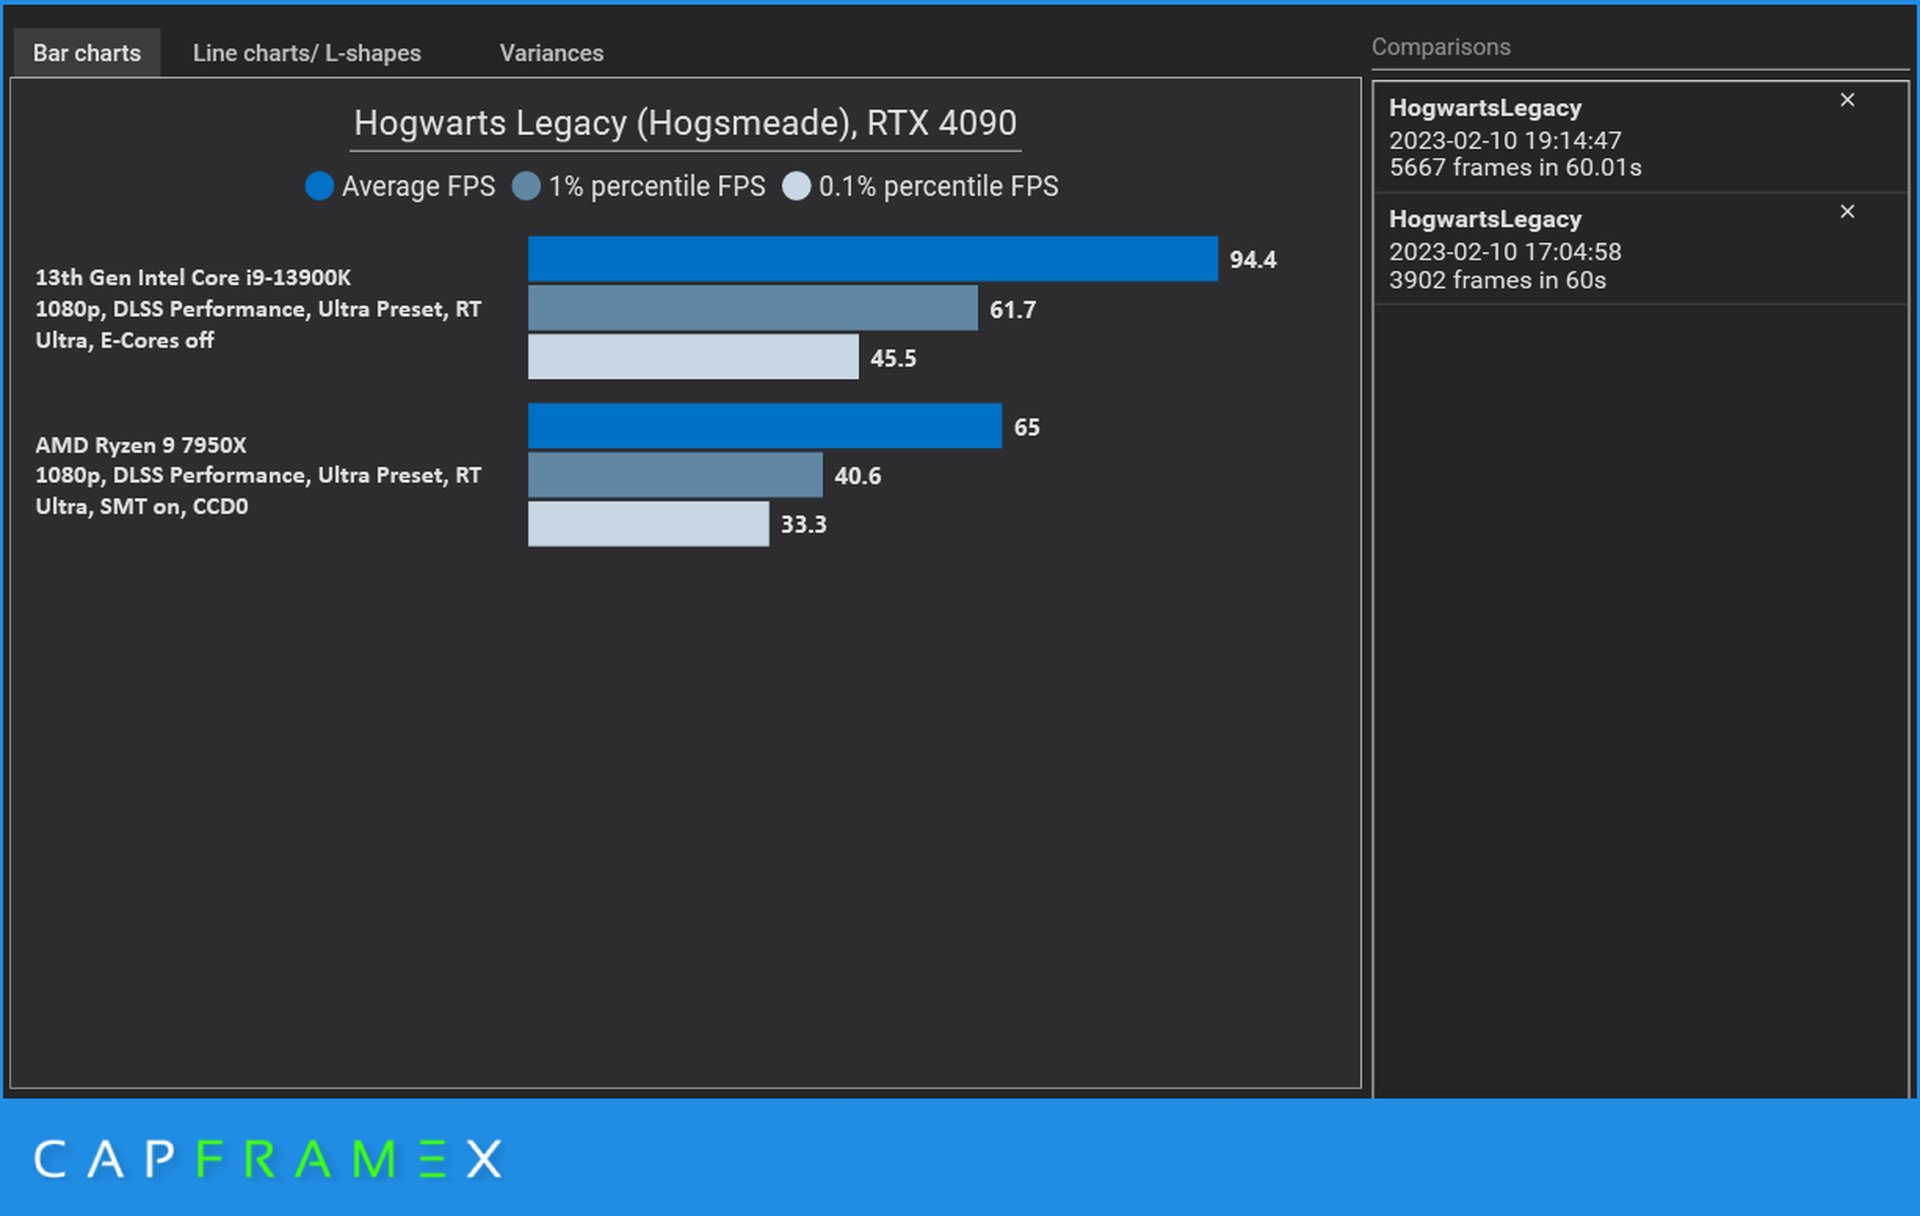Switch to the Bar charts tab

point(86,53)
